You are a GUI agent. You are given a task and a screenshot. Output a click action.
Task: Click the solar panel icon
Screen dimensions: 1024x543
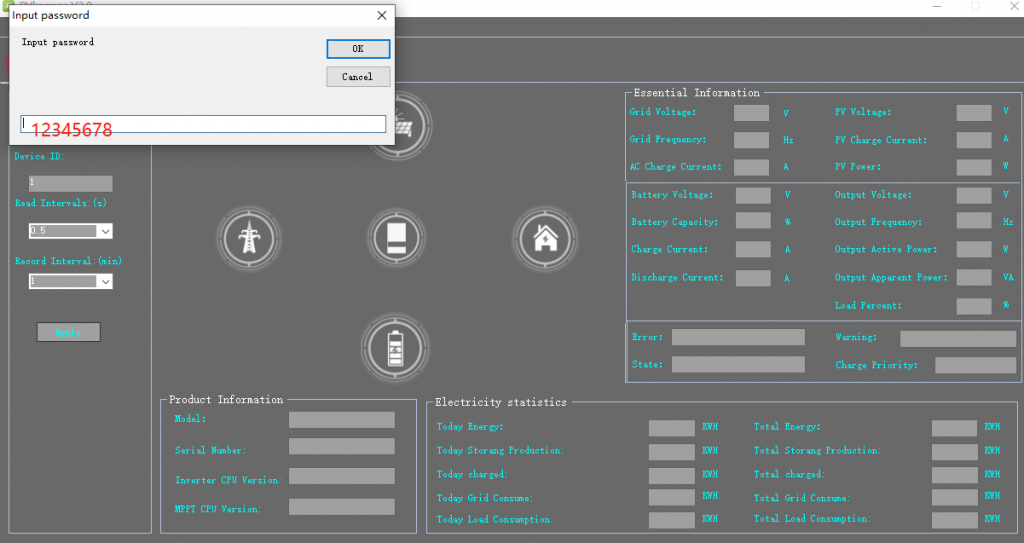tap(405, 125)
